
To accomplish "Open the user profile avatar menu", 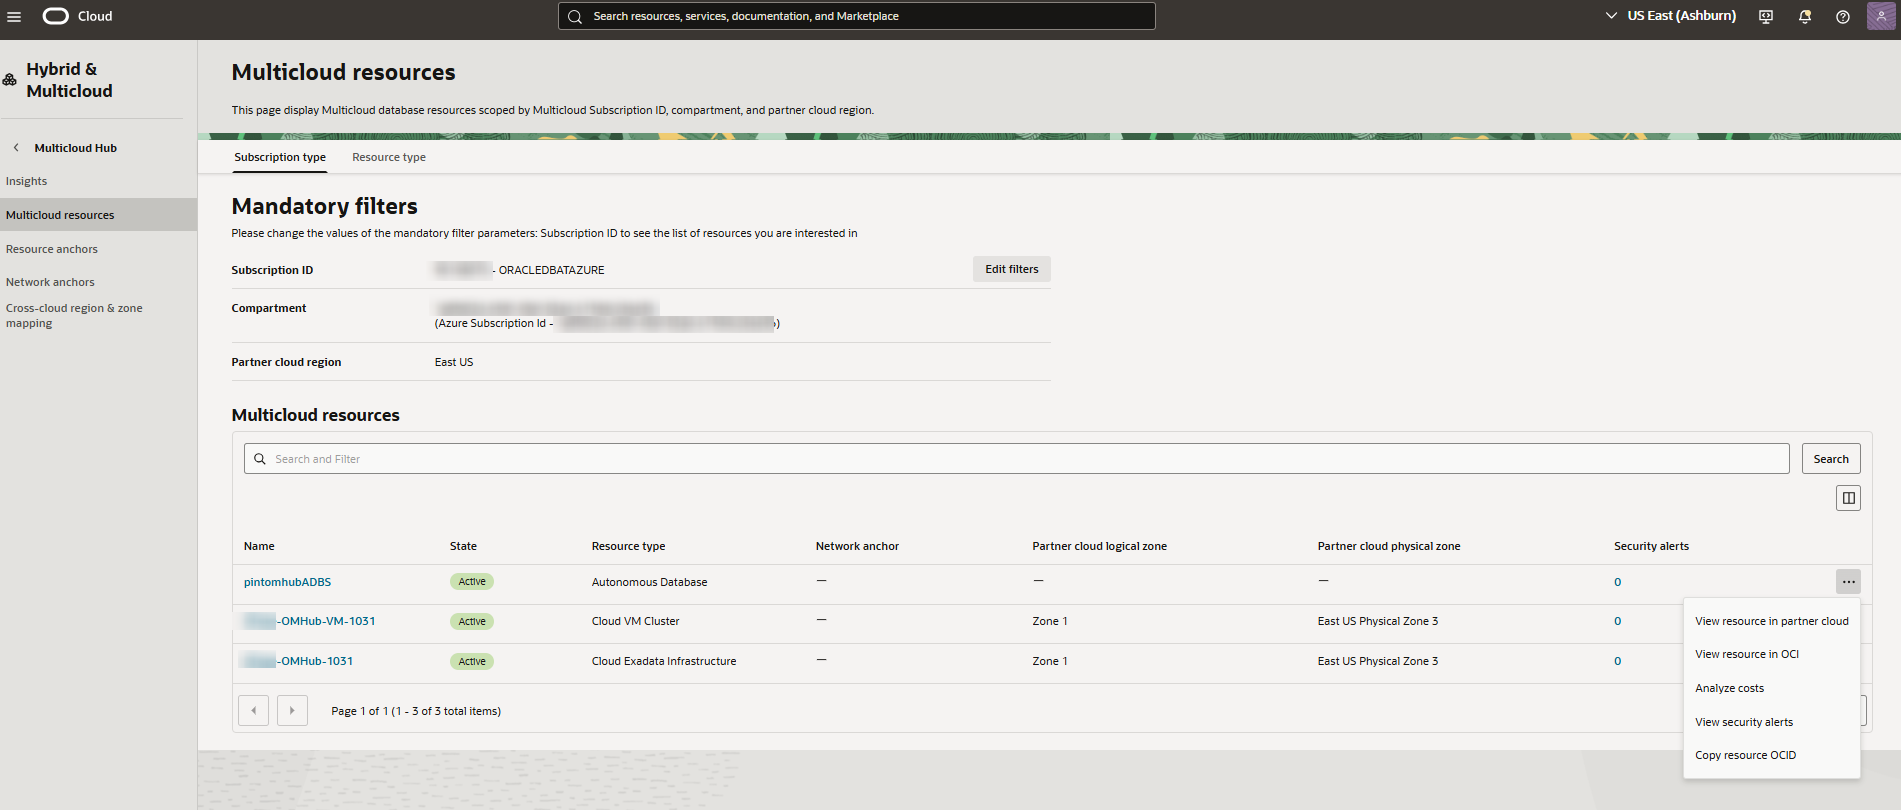I will (x=1881, y=16).
